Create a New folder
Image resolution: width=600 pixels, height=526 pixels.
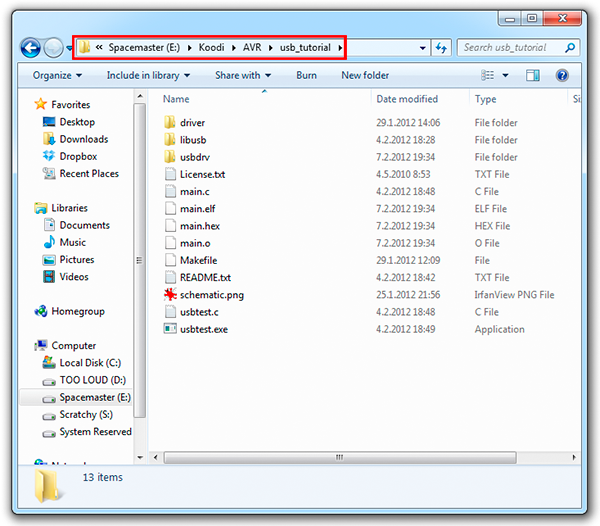[x=365, y=75]
